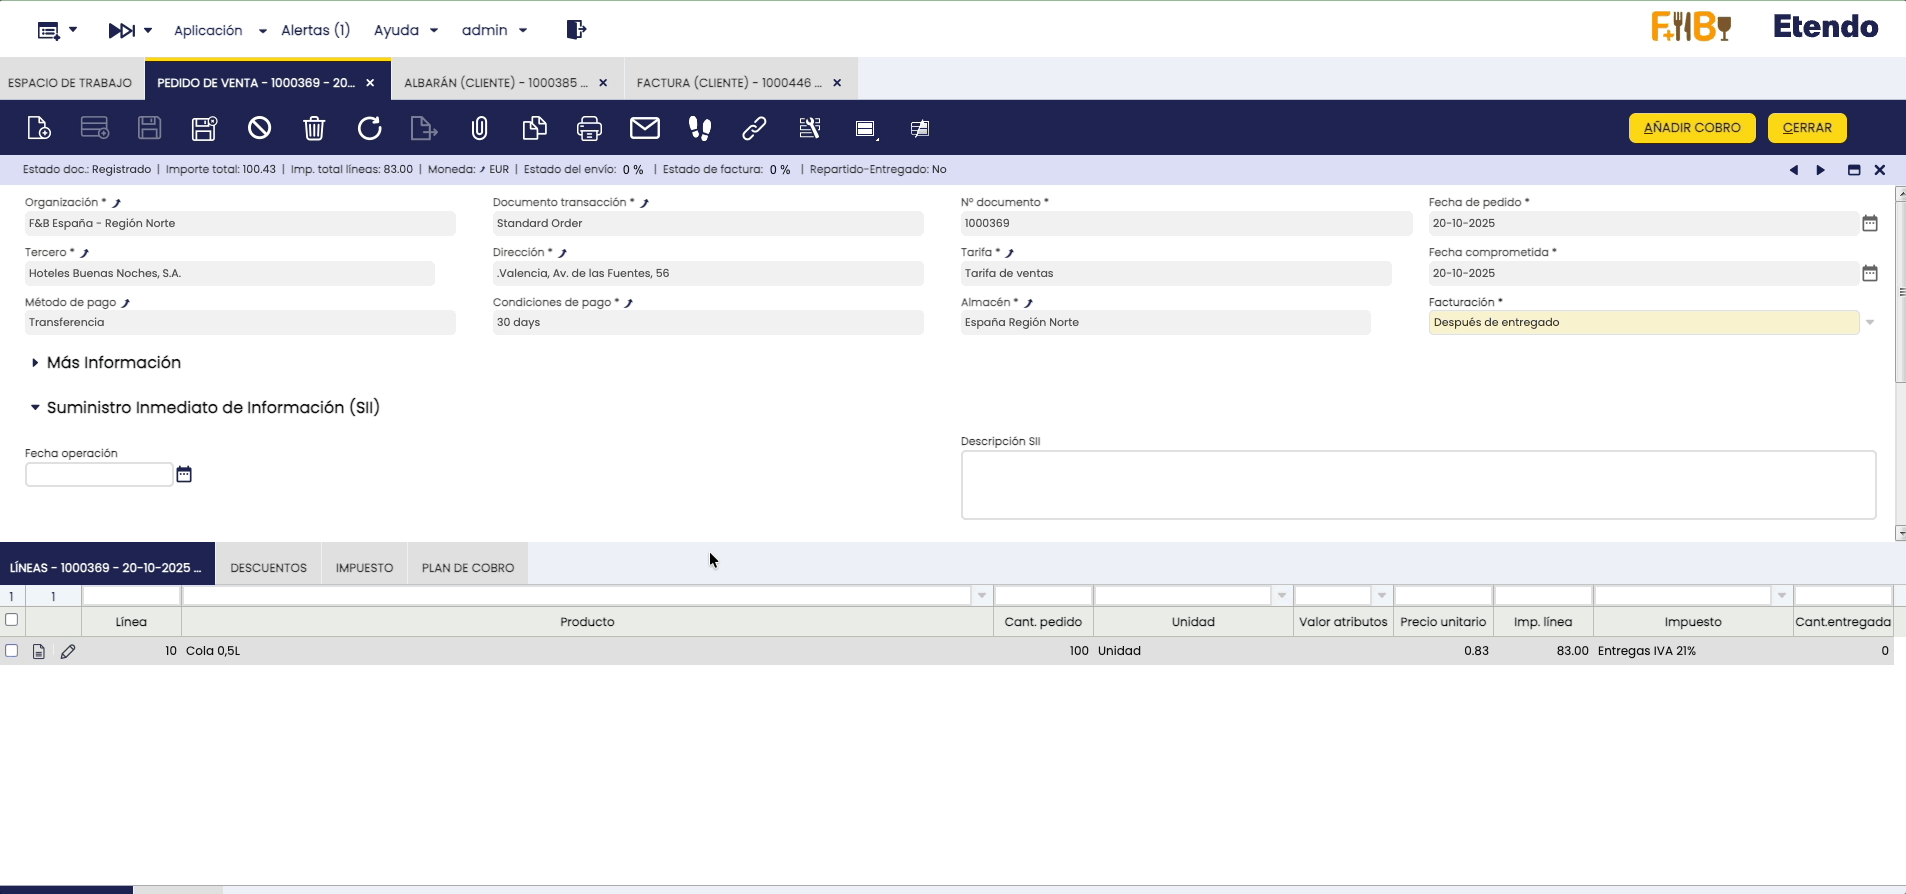Click the trash delete record icon
Screen dimensions: 1906x894
click(314, 128)
